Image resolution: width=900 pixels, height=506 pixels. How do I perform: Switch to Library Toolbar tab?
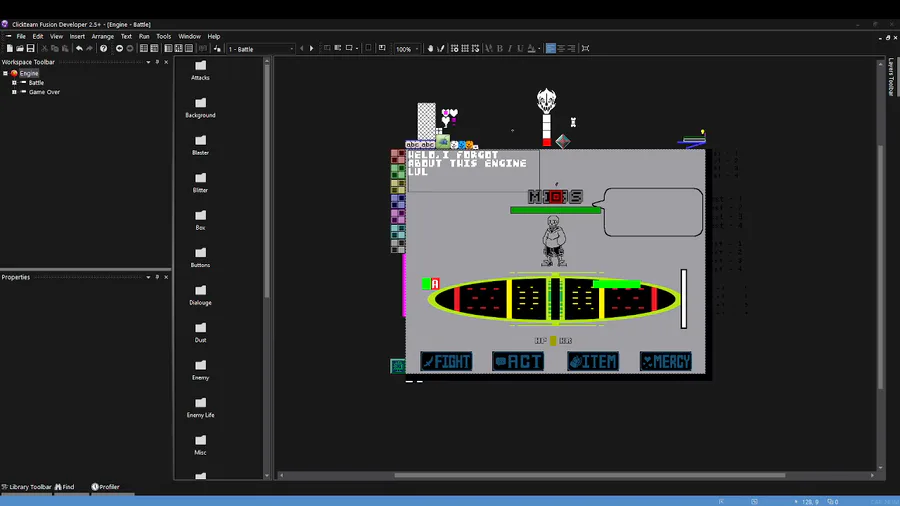point(26,487)
